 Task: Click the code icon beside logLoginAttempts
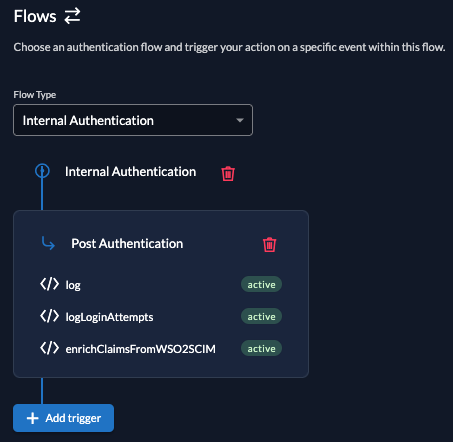[x=49, y=316]
